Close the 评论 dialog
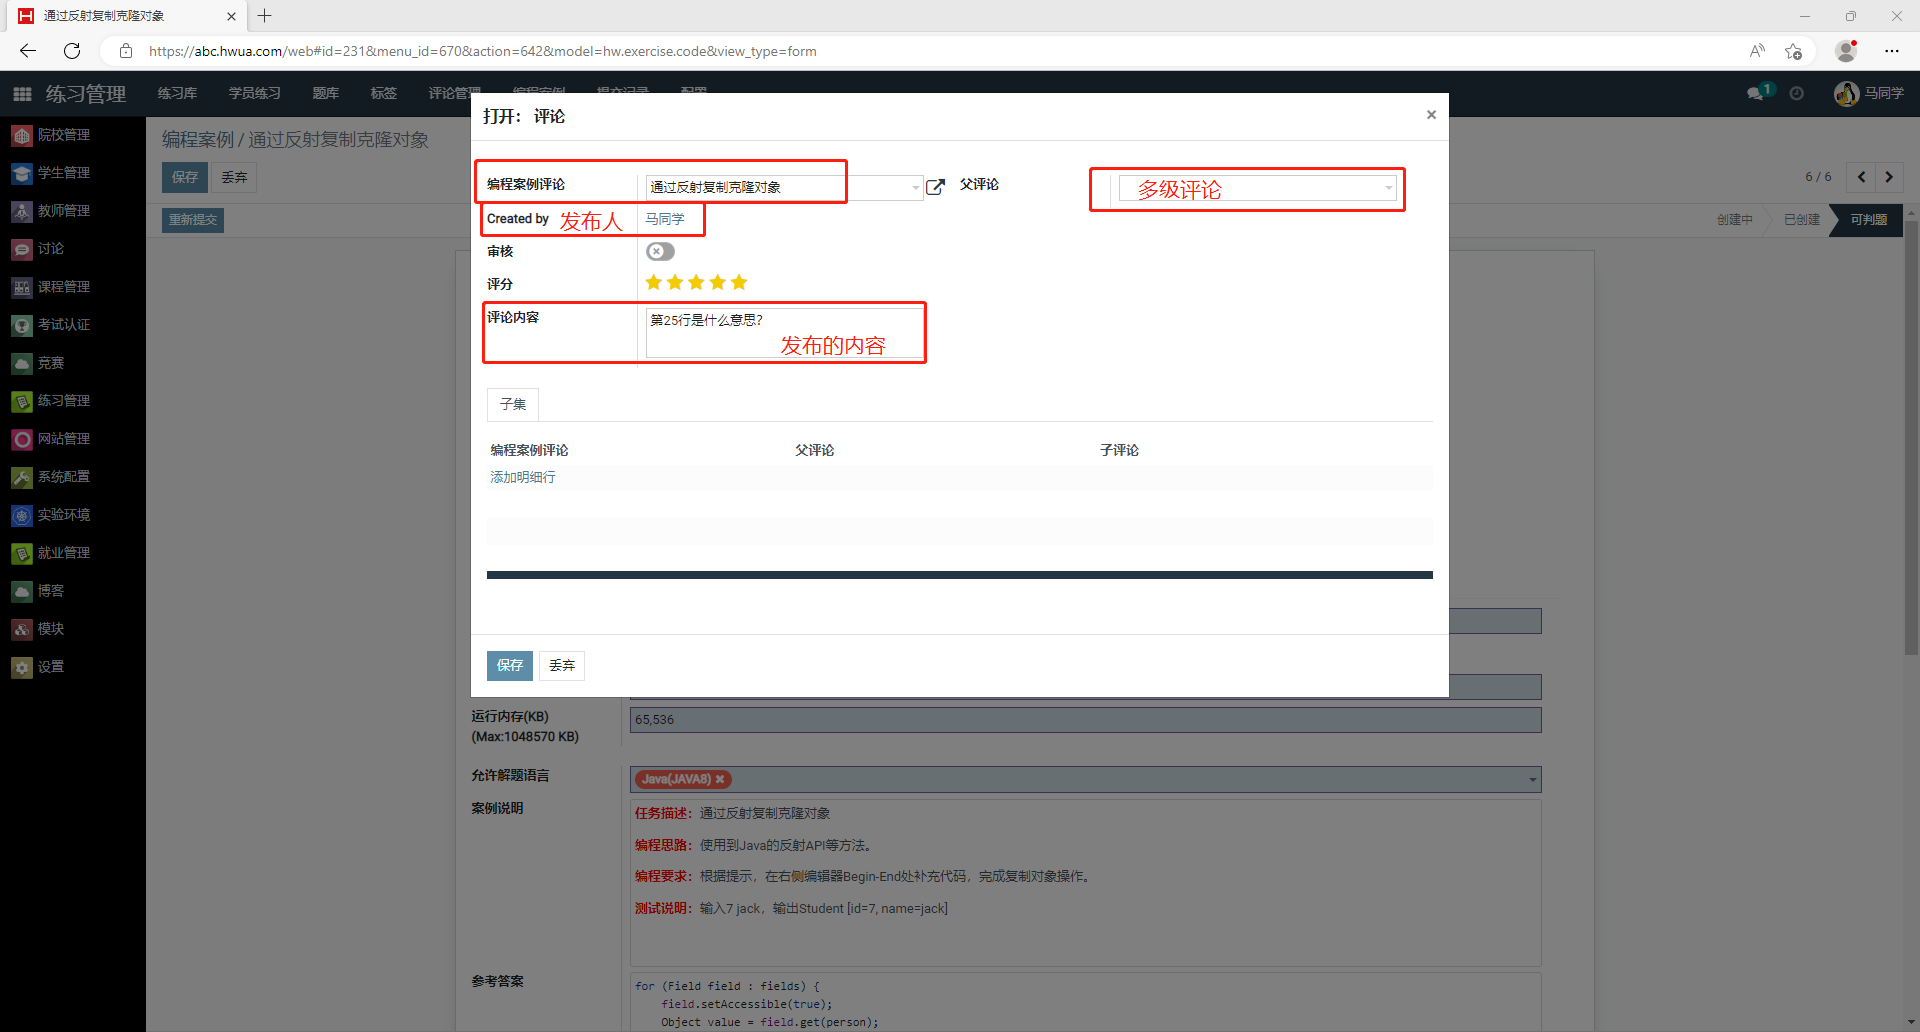Viewport: 1920px width, 1032px height. pyautogui.click(x=1431, y=115)
